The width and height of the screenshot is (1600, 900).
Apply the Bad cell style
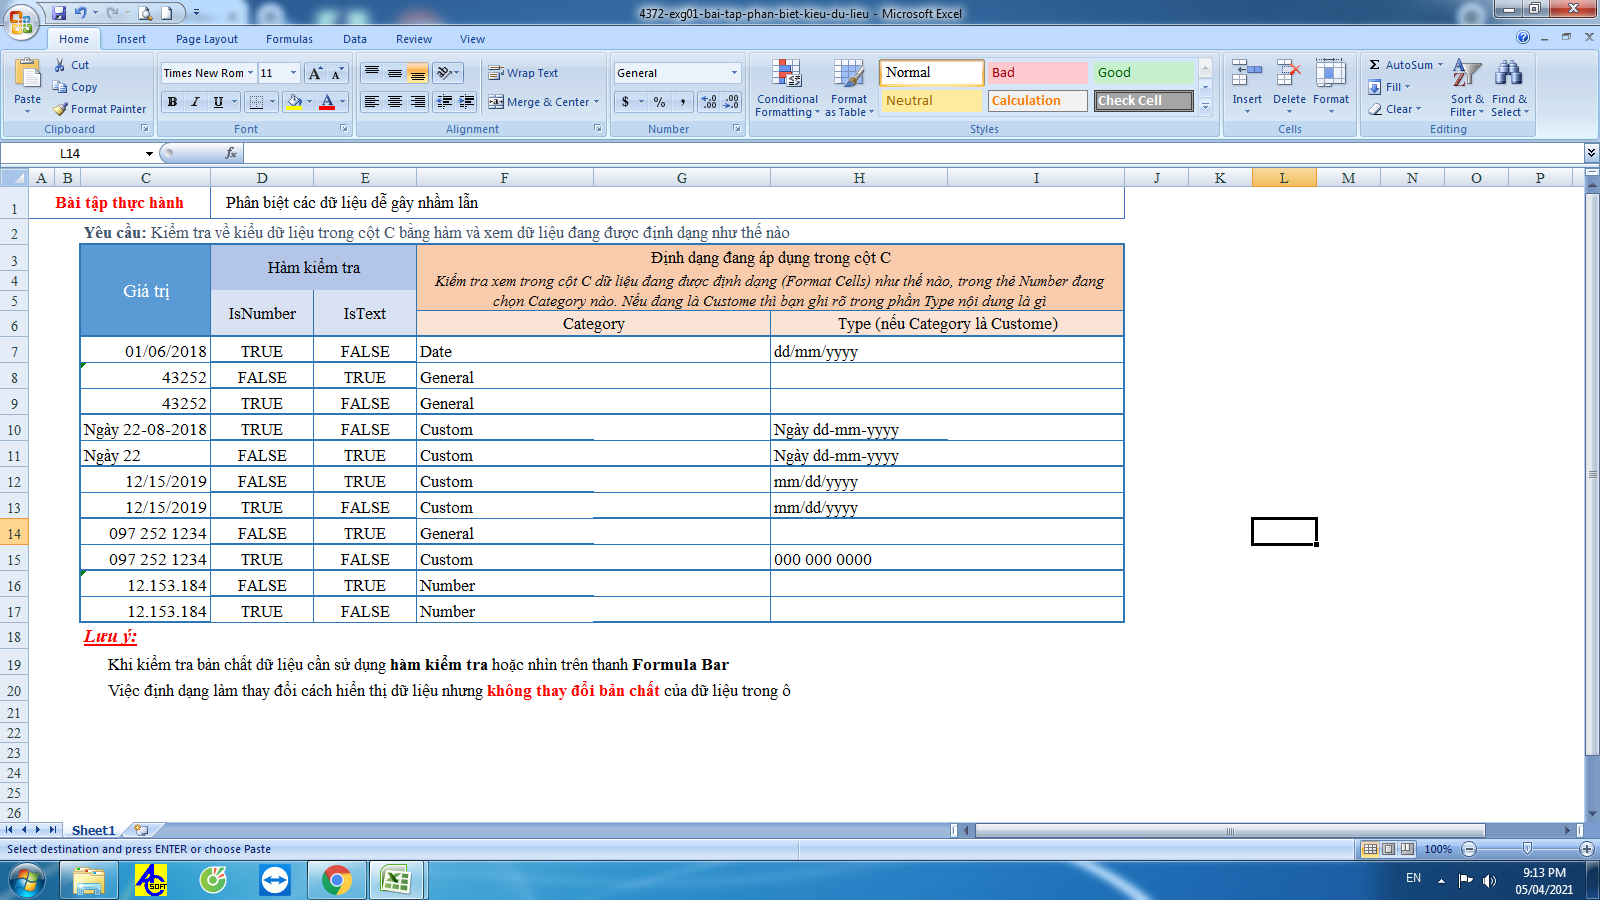pos(1038,73)
